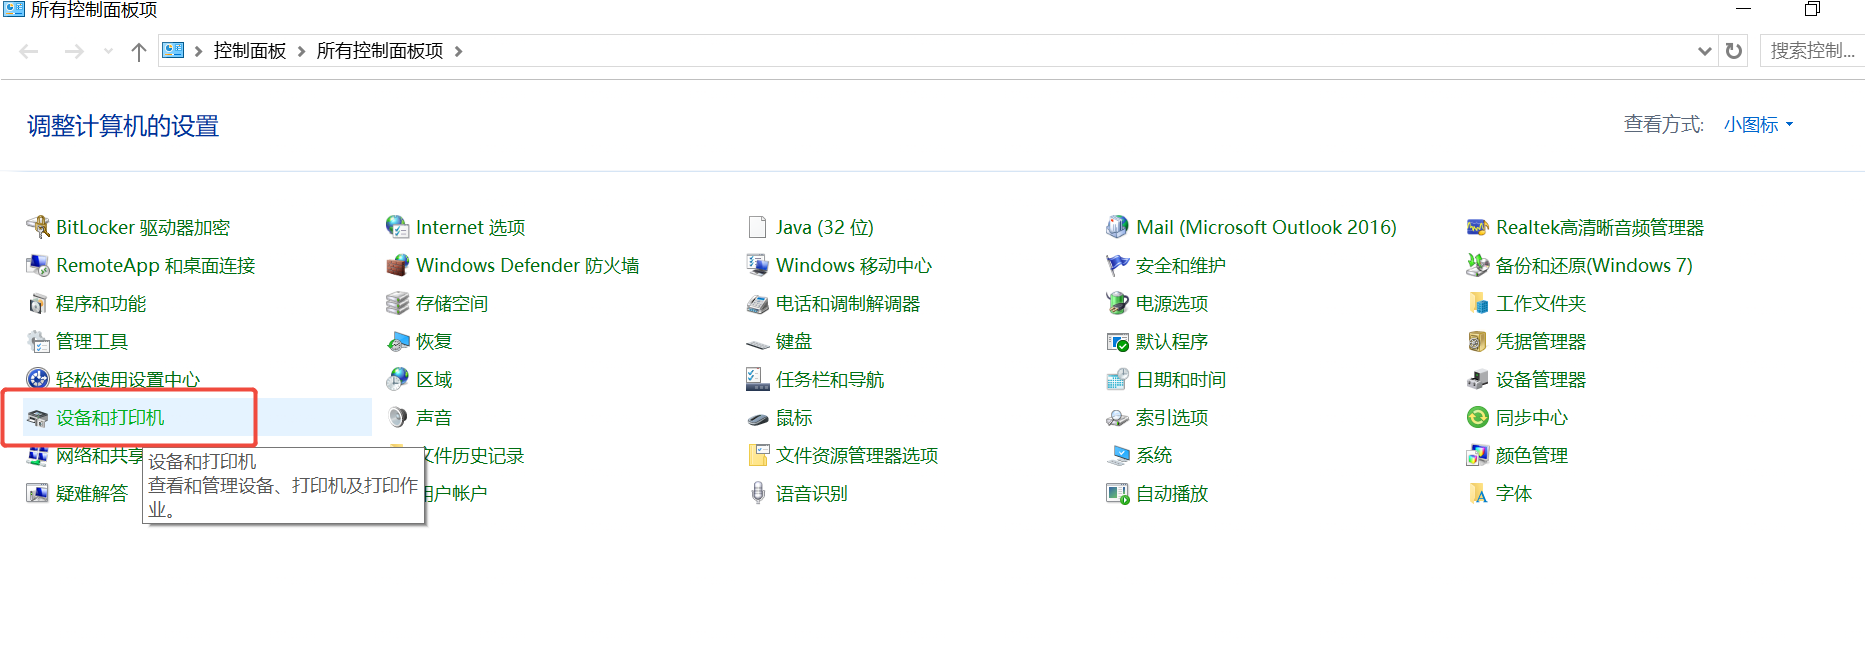Click the 电话和调制解调器 icon
Screen dimensions: 1865x654
click(758, 303)
